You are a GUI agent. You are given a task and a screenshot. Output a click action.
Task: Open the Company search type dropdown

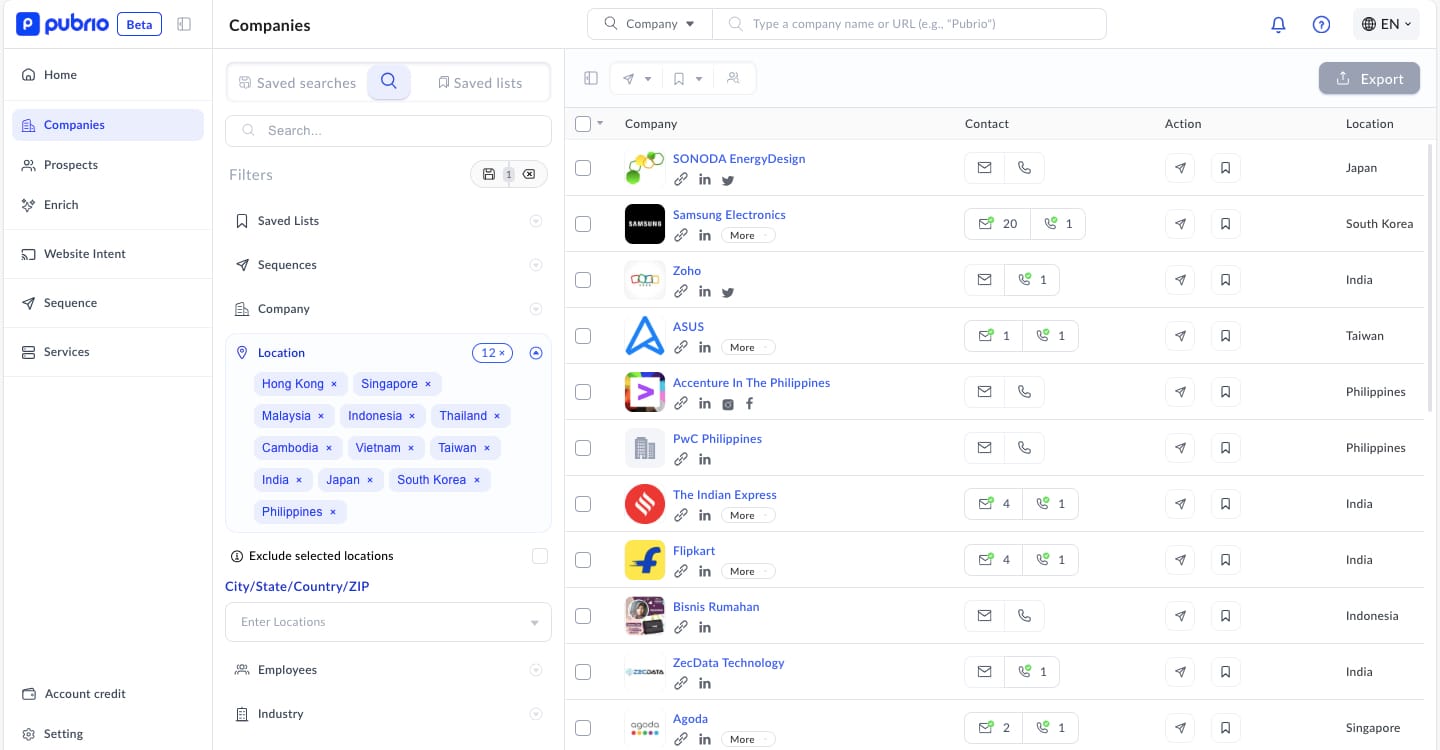650,24
